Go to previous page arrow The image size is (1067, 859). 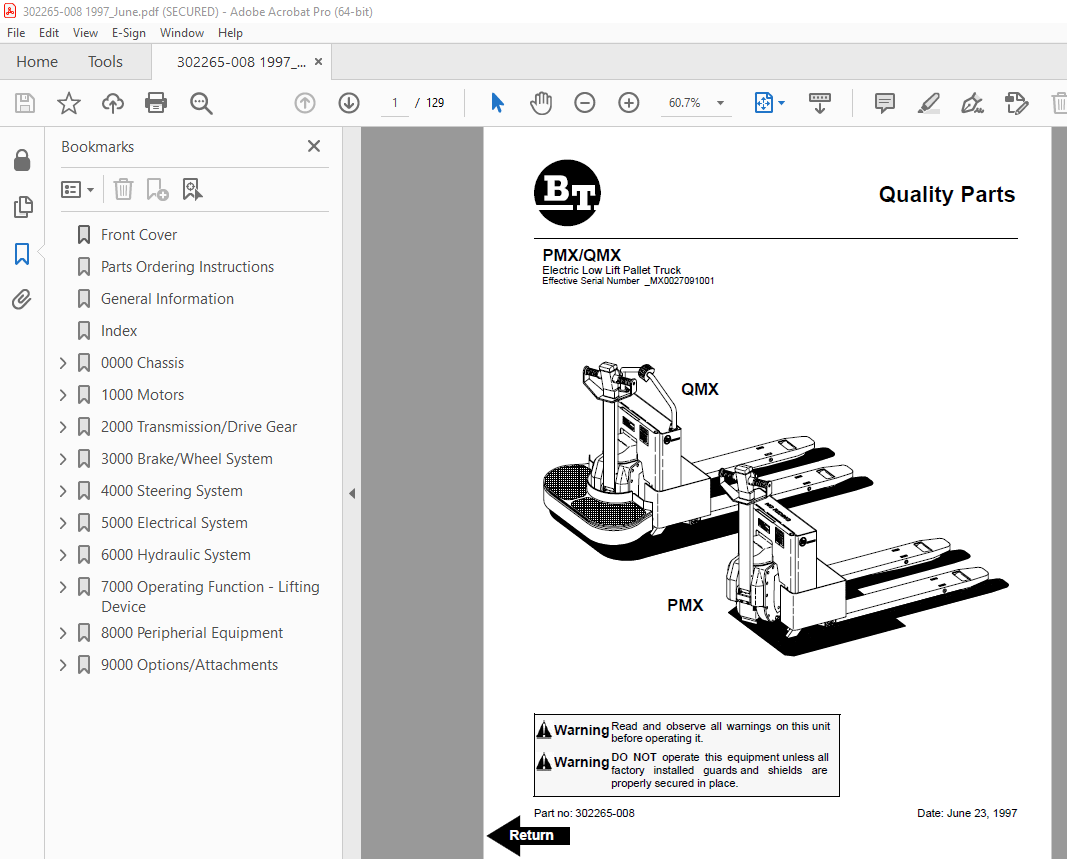coord(305,103)
